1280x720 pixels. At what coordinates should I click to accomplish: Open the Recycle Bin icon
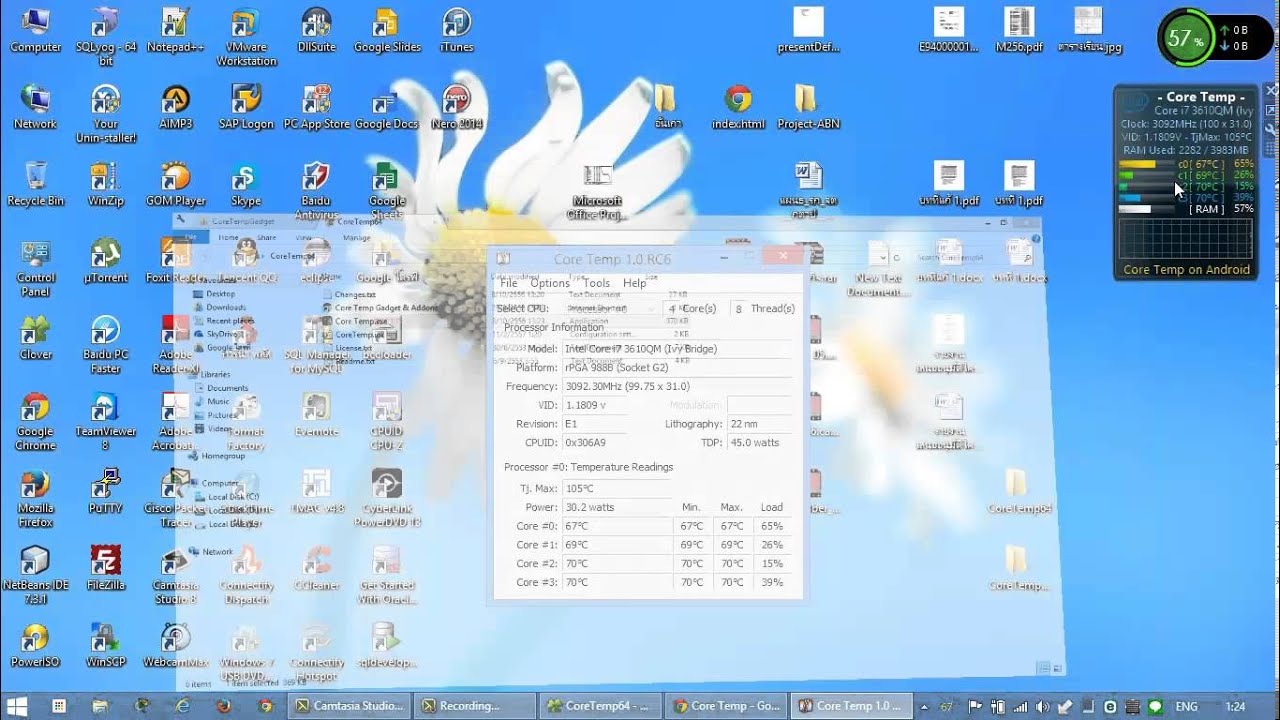[x=35, y=184]
